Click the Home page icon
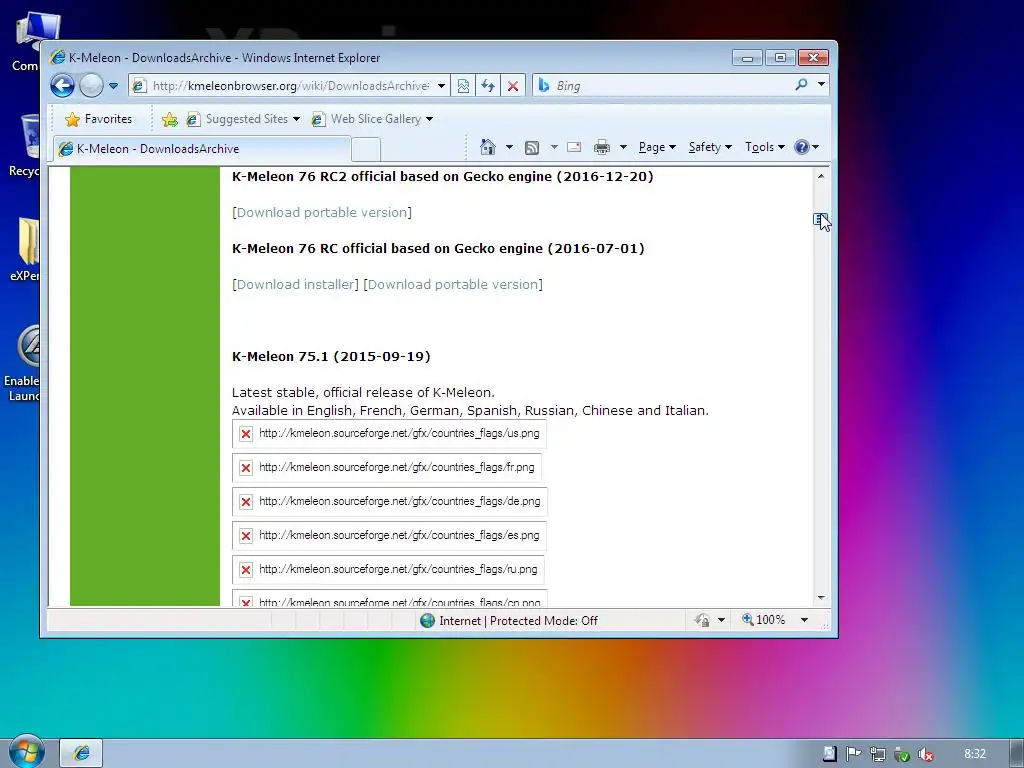This screenshot has height=768, width=1024. (x=488, y=147)
